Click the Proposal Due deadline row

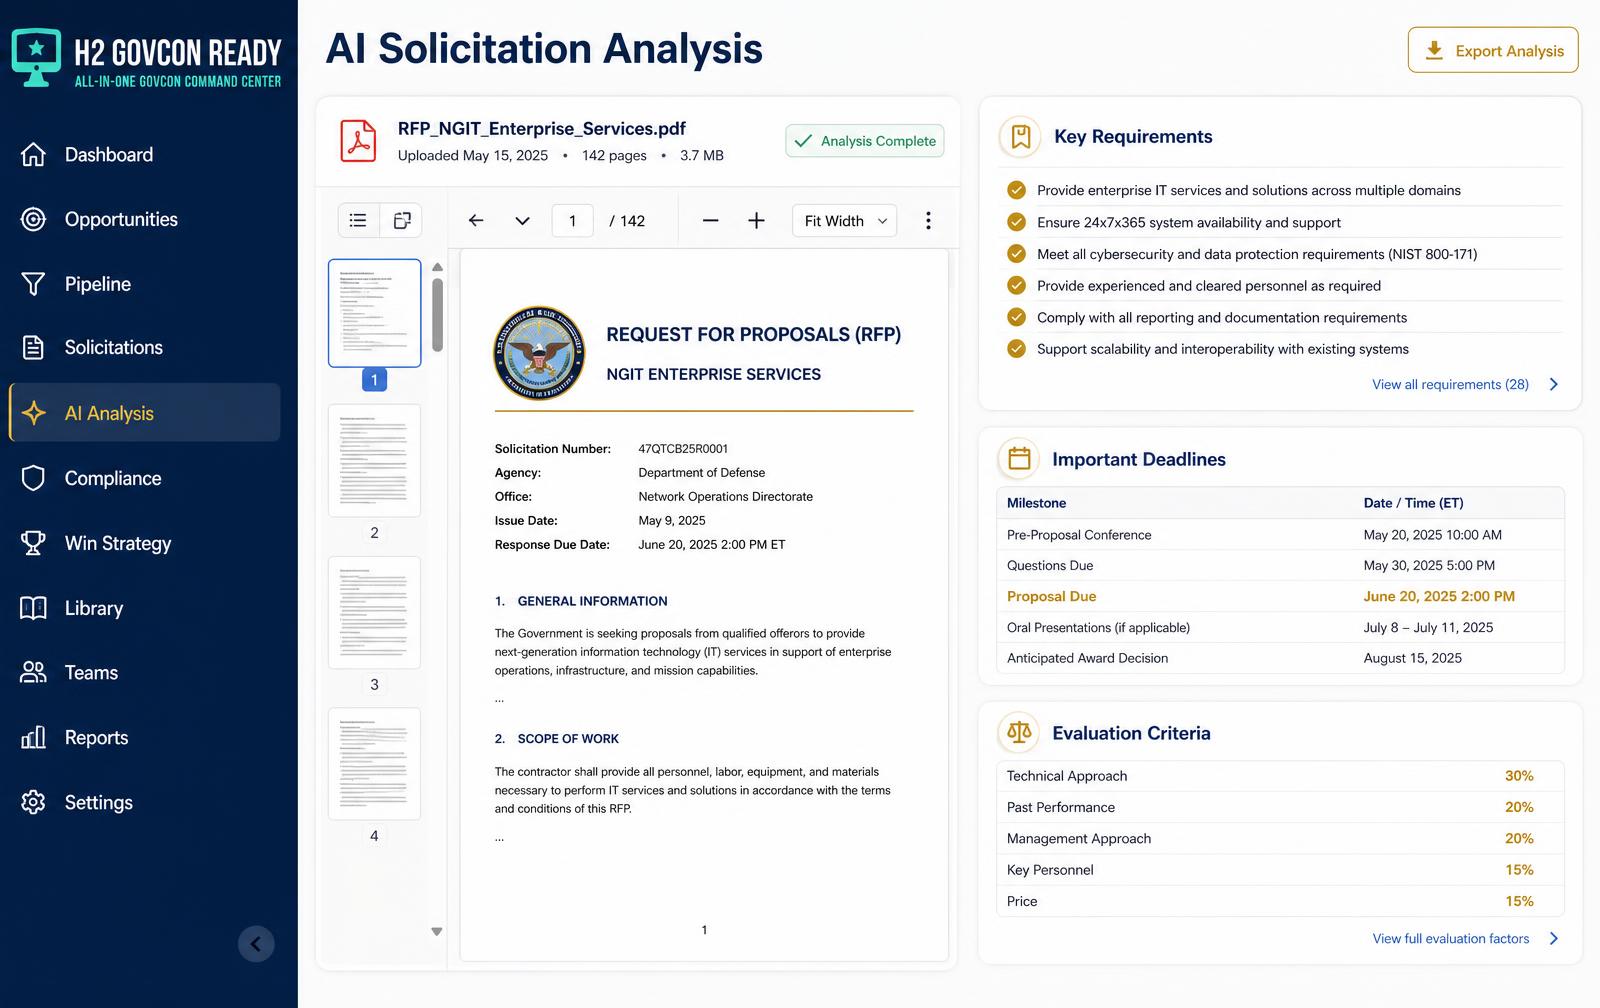coord(1280,596)
